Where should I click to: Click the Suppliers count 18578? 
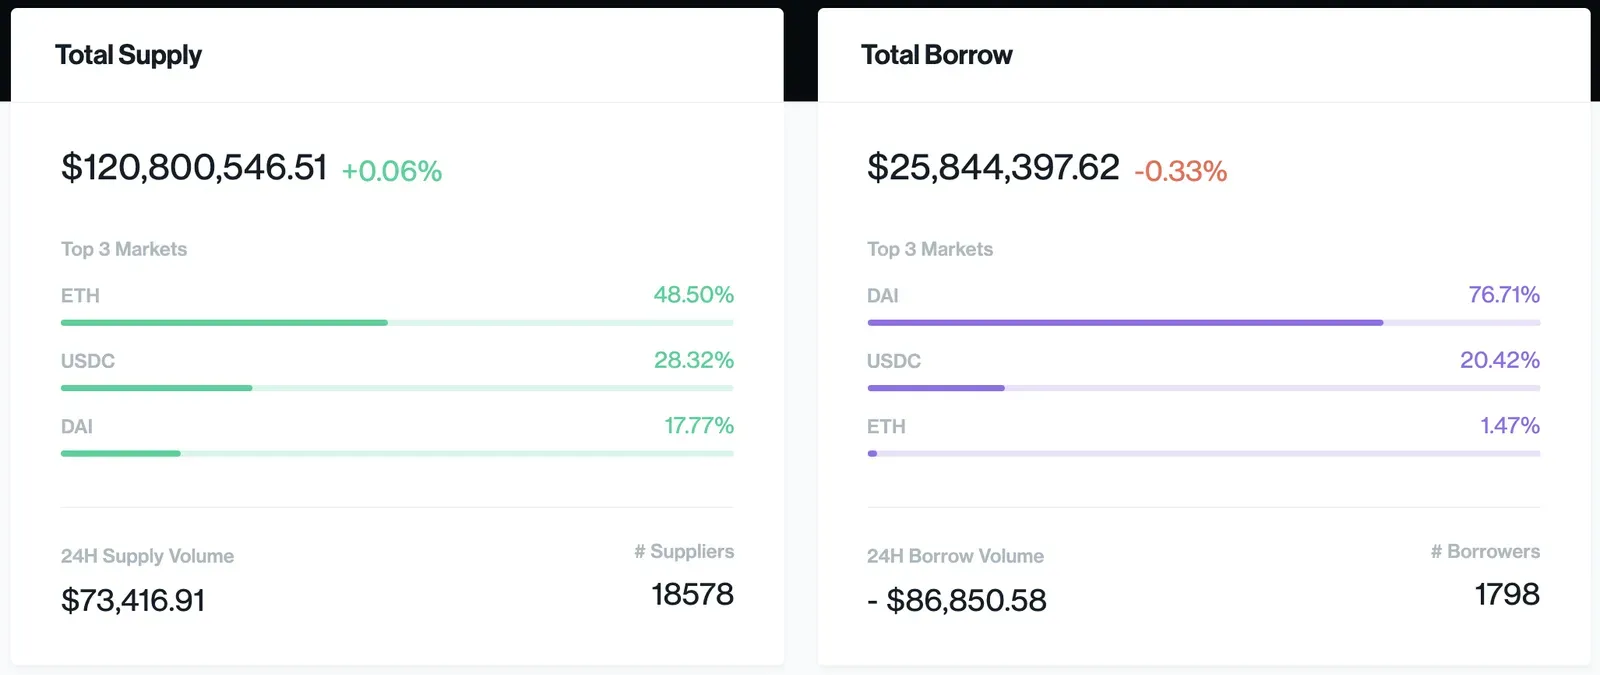click(x=693, y=594)
